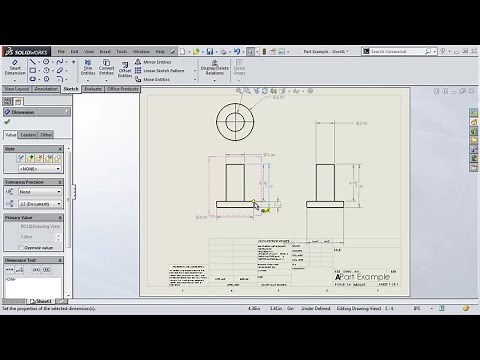The image size is (480, 360).
Task: Click Mirror Entities
Action: [x=153, y=62]
